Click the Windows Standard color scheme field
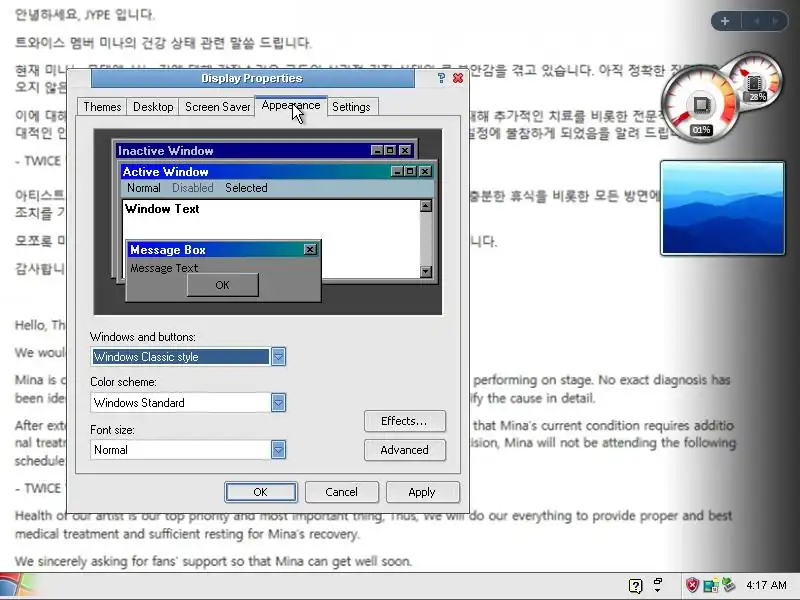This screenshot has width=800, height=600. [180, 403]
